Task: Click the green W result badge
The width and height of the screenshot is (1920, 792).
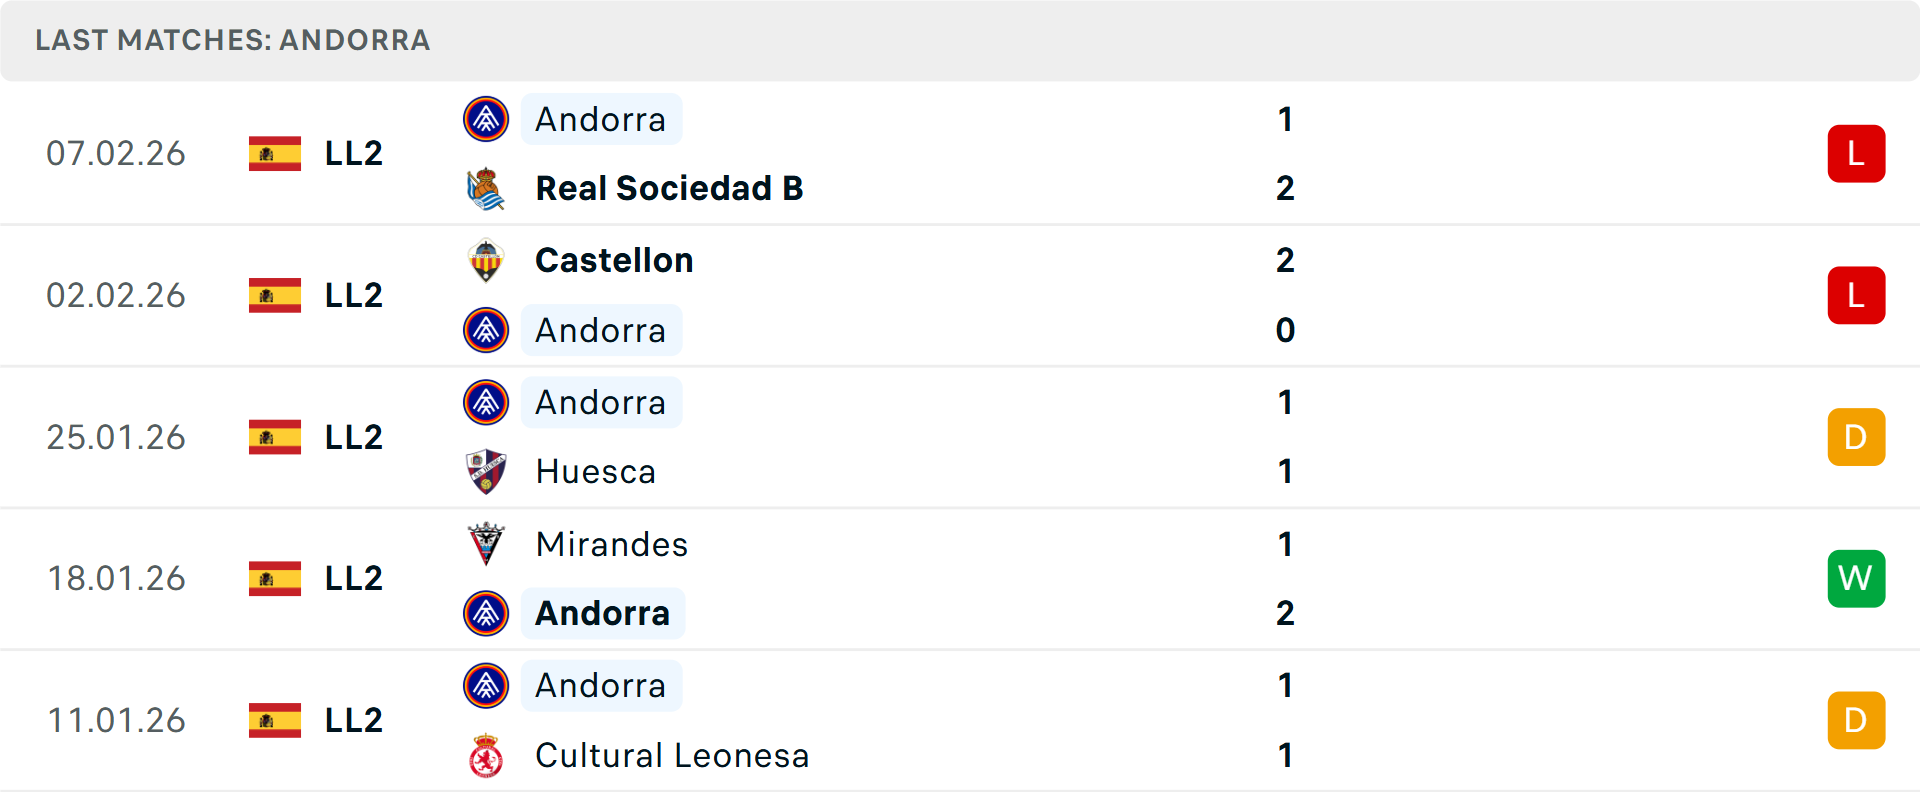Action: pyautogui.click(x=1856, y=578)
